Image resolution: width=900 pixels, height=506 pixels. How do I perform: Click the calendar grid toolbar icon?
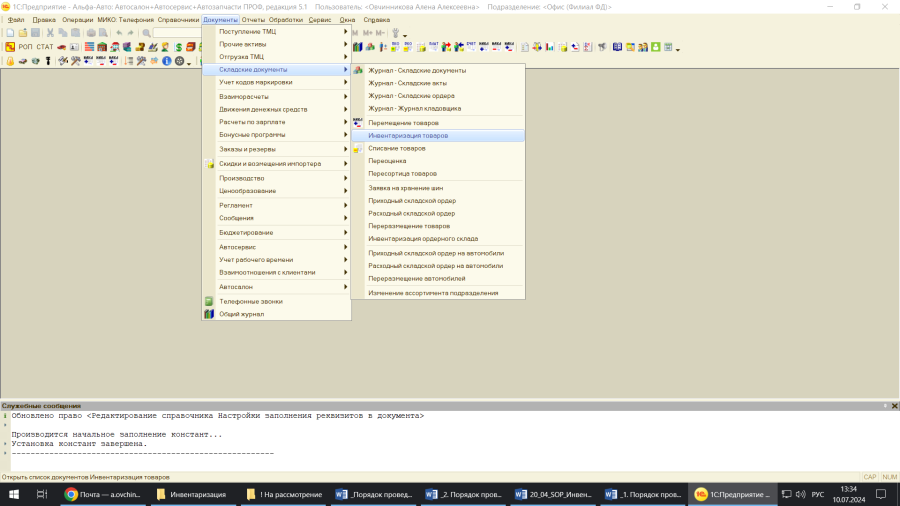(668, 47)
